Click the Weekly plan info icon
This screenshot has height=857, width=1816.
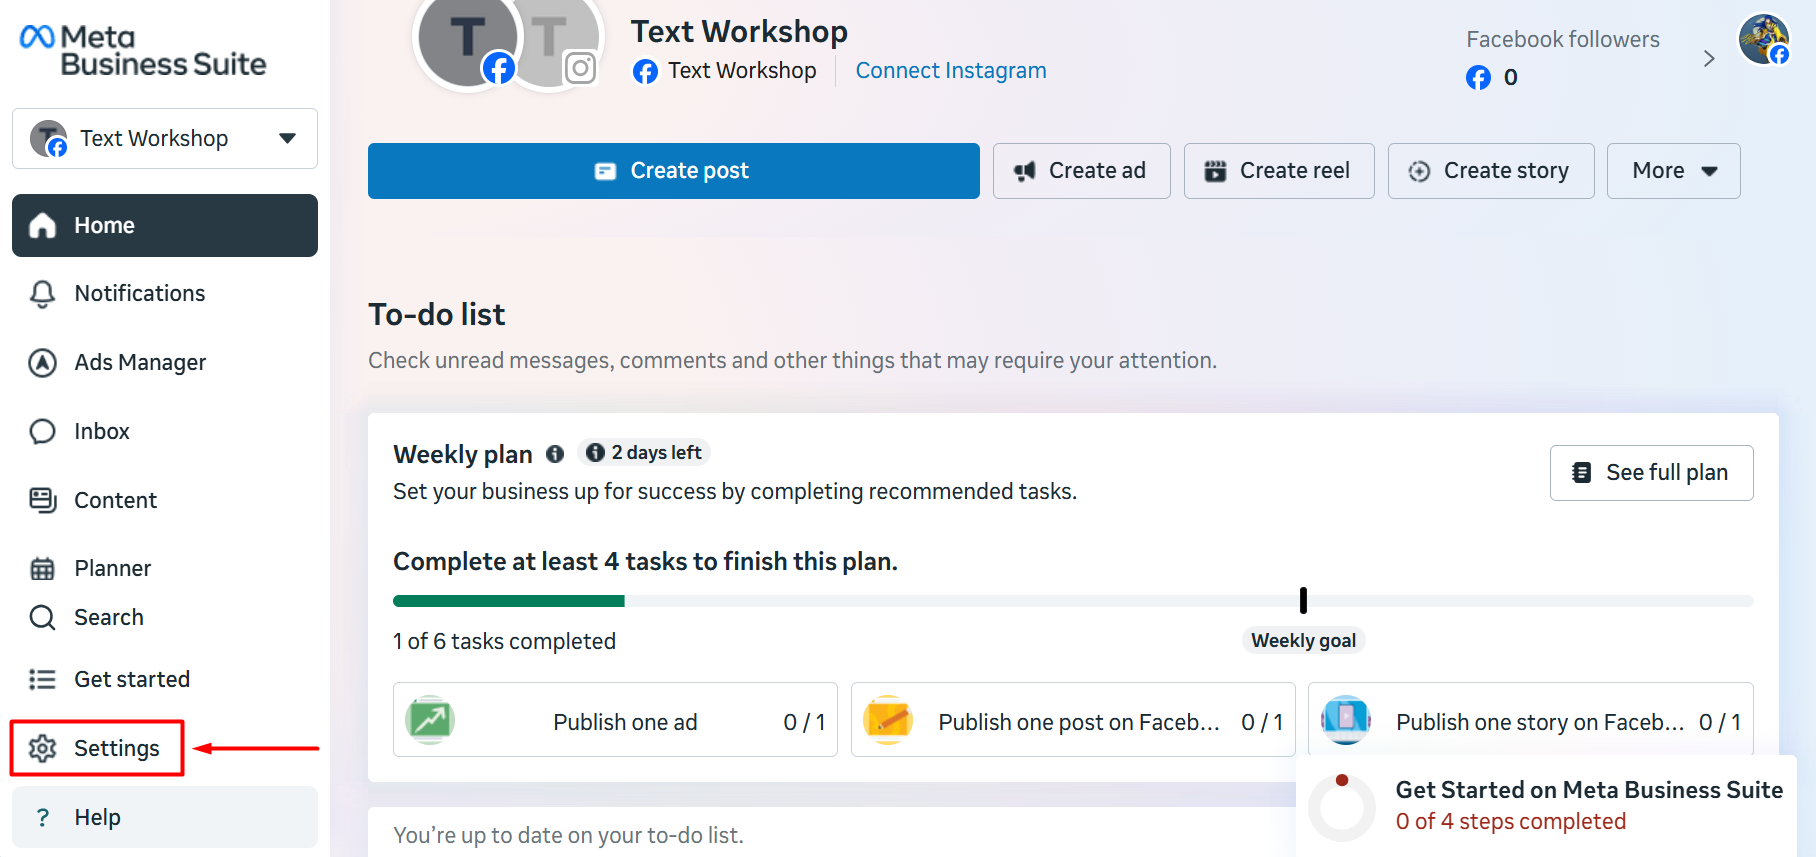click(x=555, y=454)
